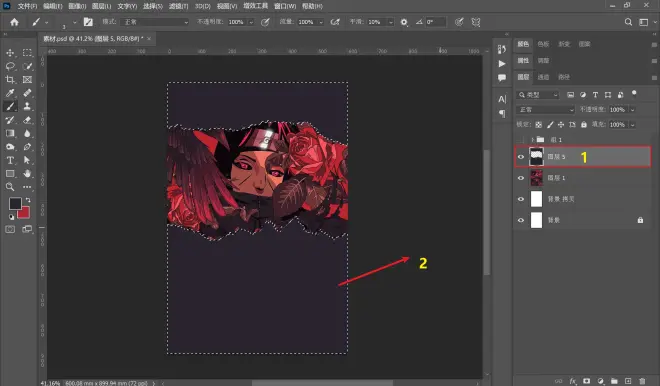Open layer filter 类型 dropdown
660x386 pixels.
538,95
